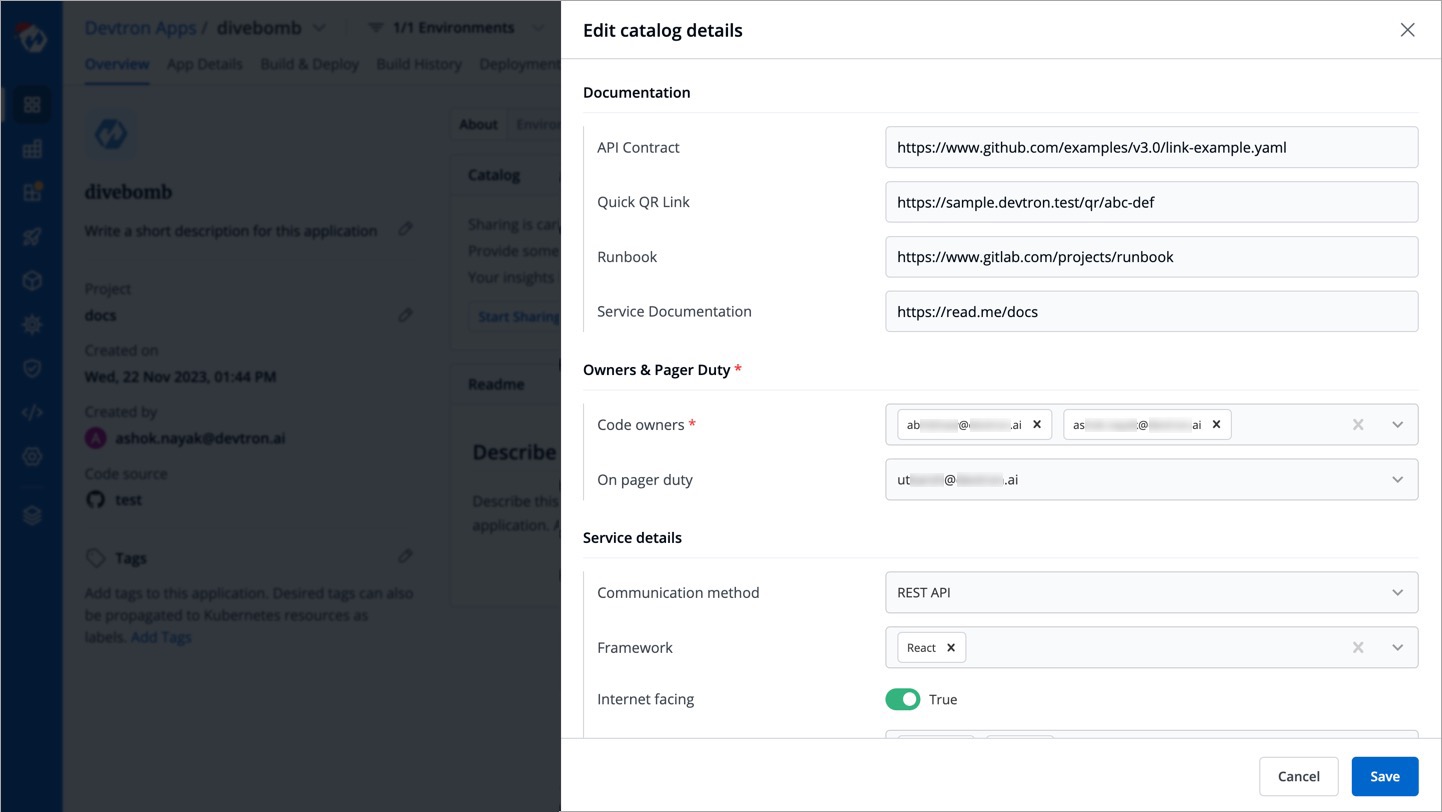This screenshot has width=1442, height=812.
Task: Clear all Framework selections
Action: [1358, 648]
